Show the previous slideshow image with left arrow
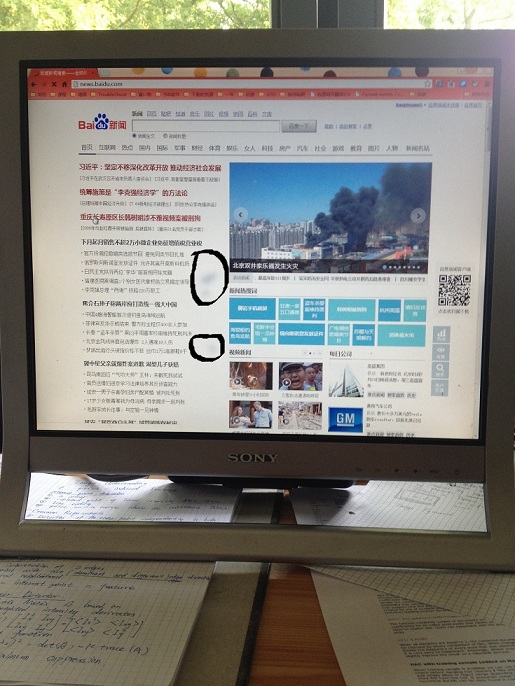Image resolution: width=515 pixels, height=686 pixels. point(240,215)
